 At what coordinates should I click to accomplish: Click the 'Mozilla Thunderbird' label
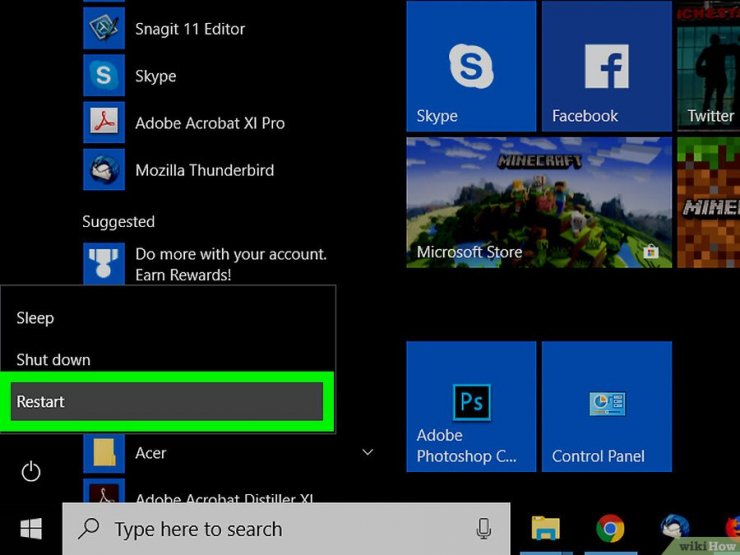204,170
